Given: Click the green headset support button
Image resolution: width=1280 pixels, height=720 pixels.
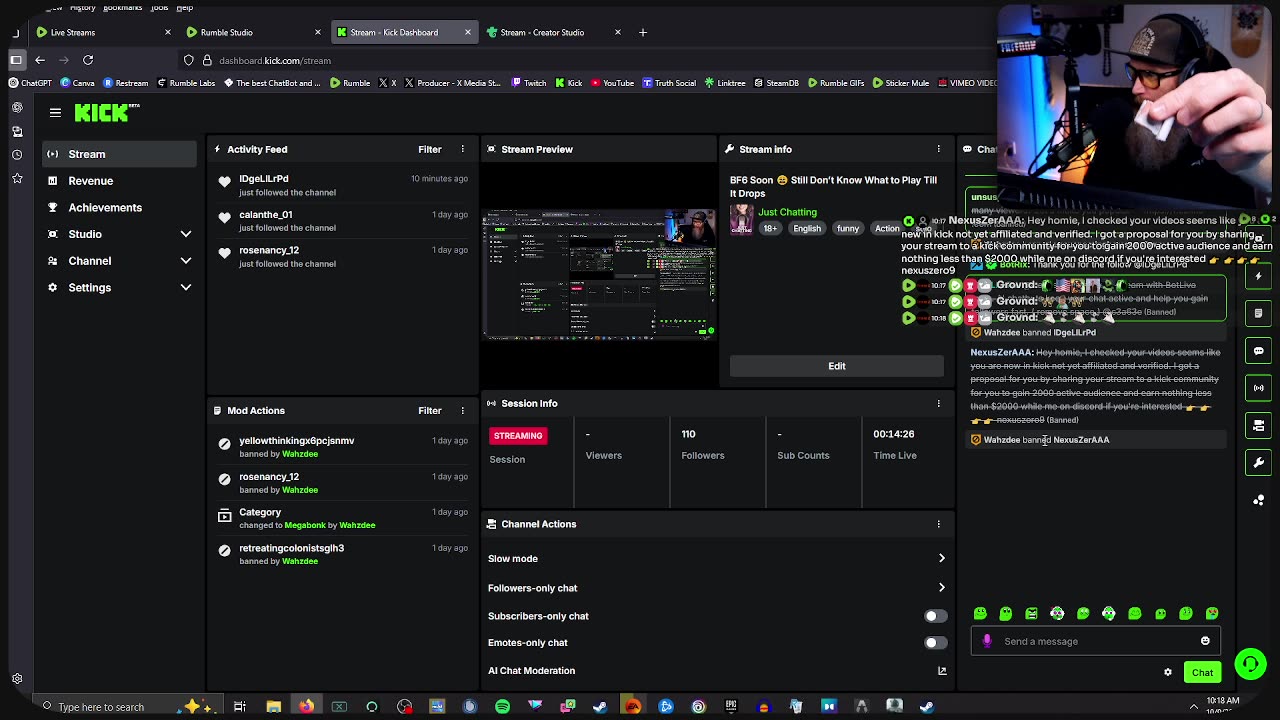Looking at the screenshot, I should (x=1250, y=664).
